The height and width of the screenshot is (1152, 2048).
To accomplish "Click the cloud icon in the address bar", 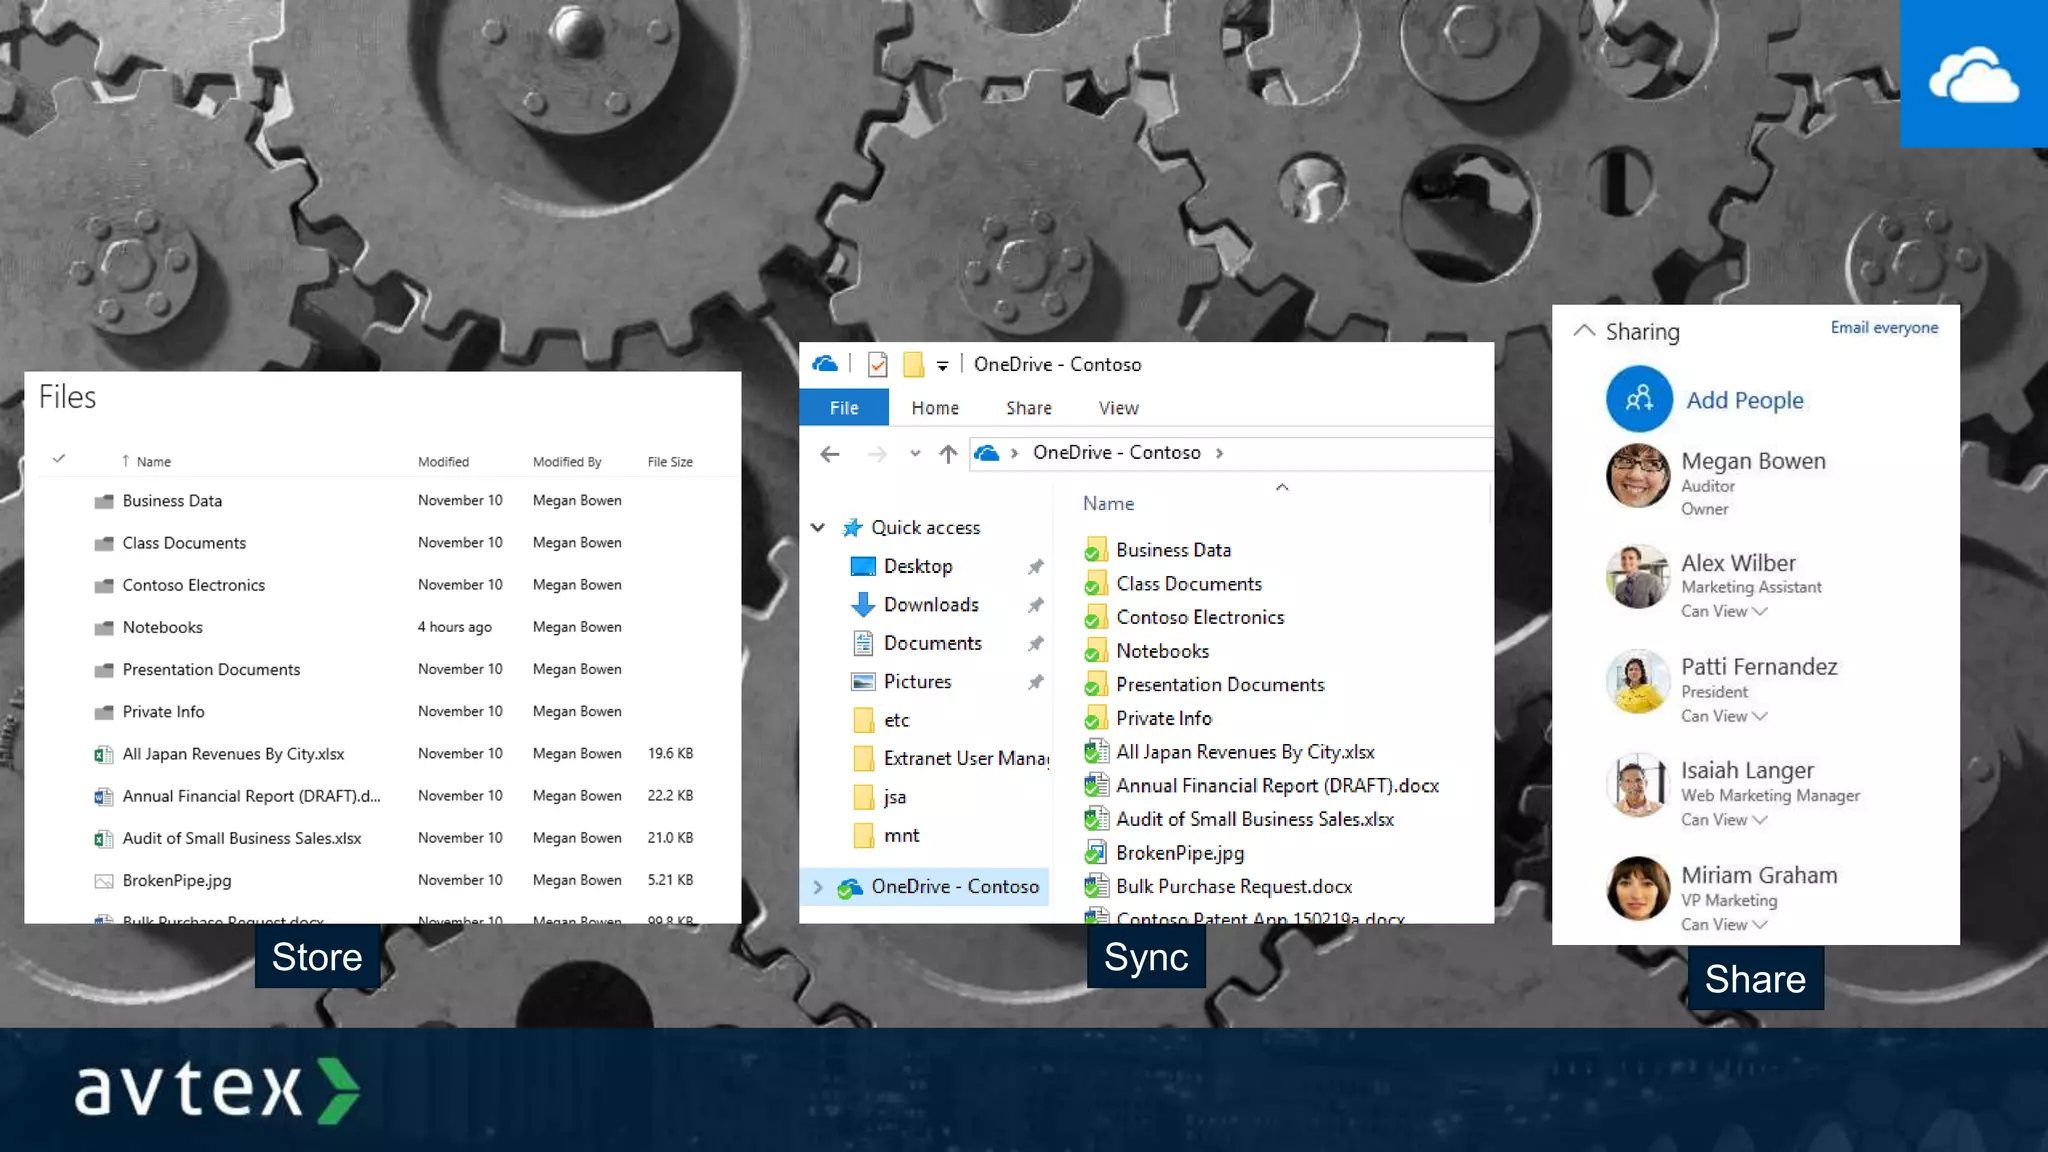I will pos(987,453).
